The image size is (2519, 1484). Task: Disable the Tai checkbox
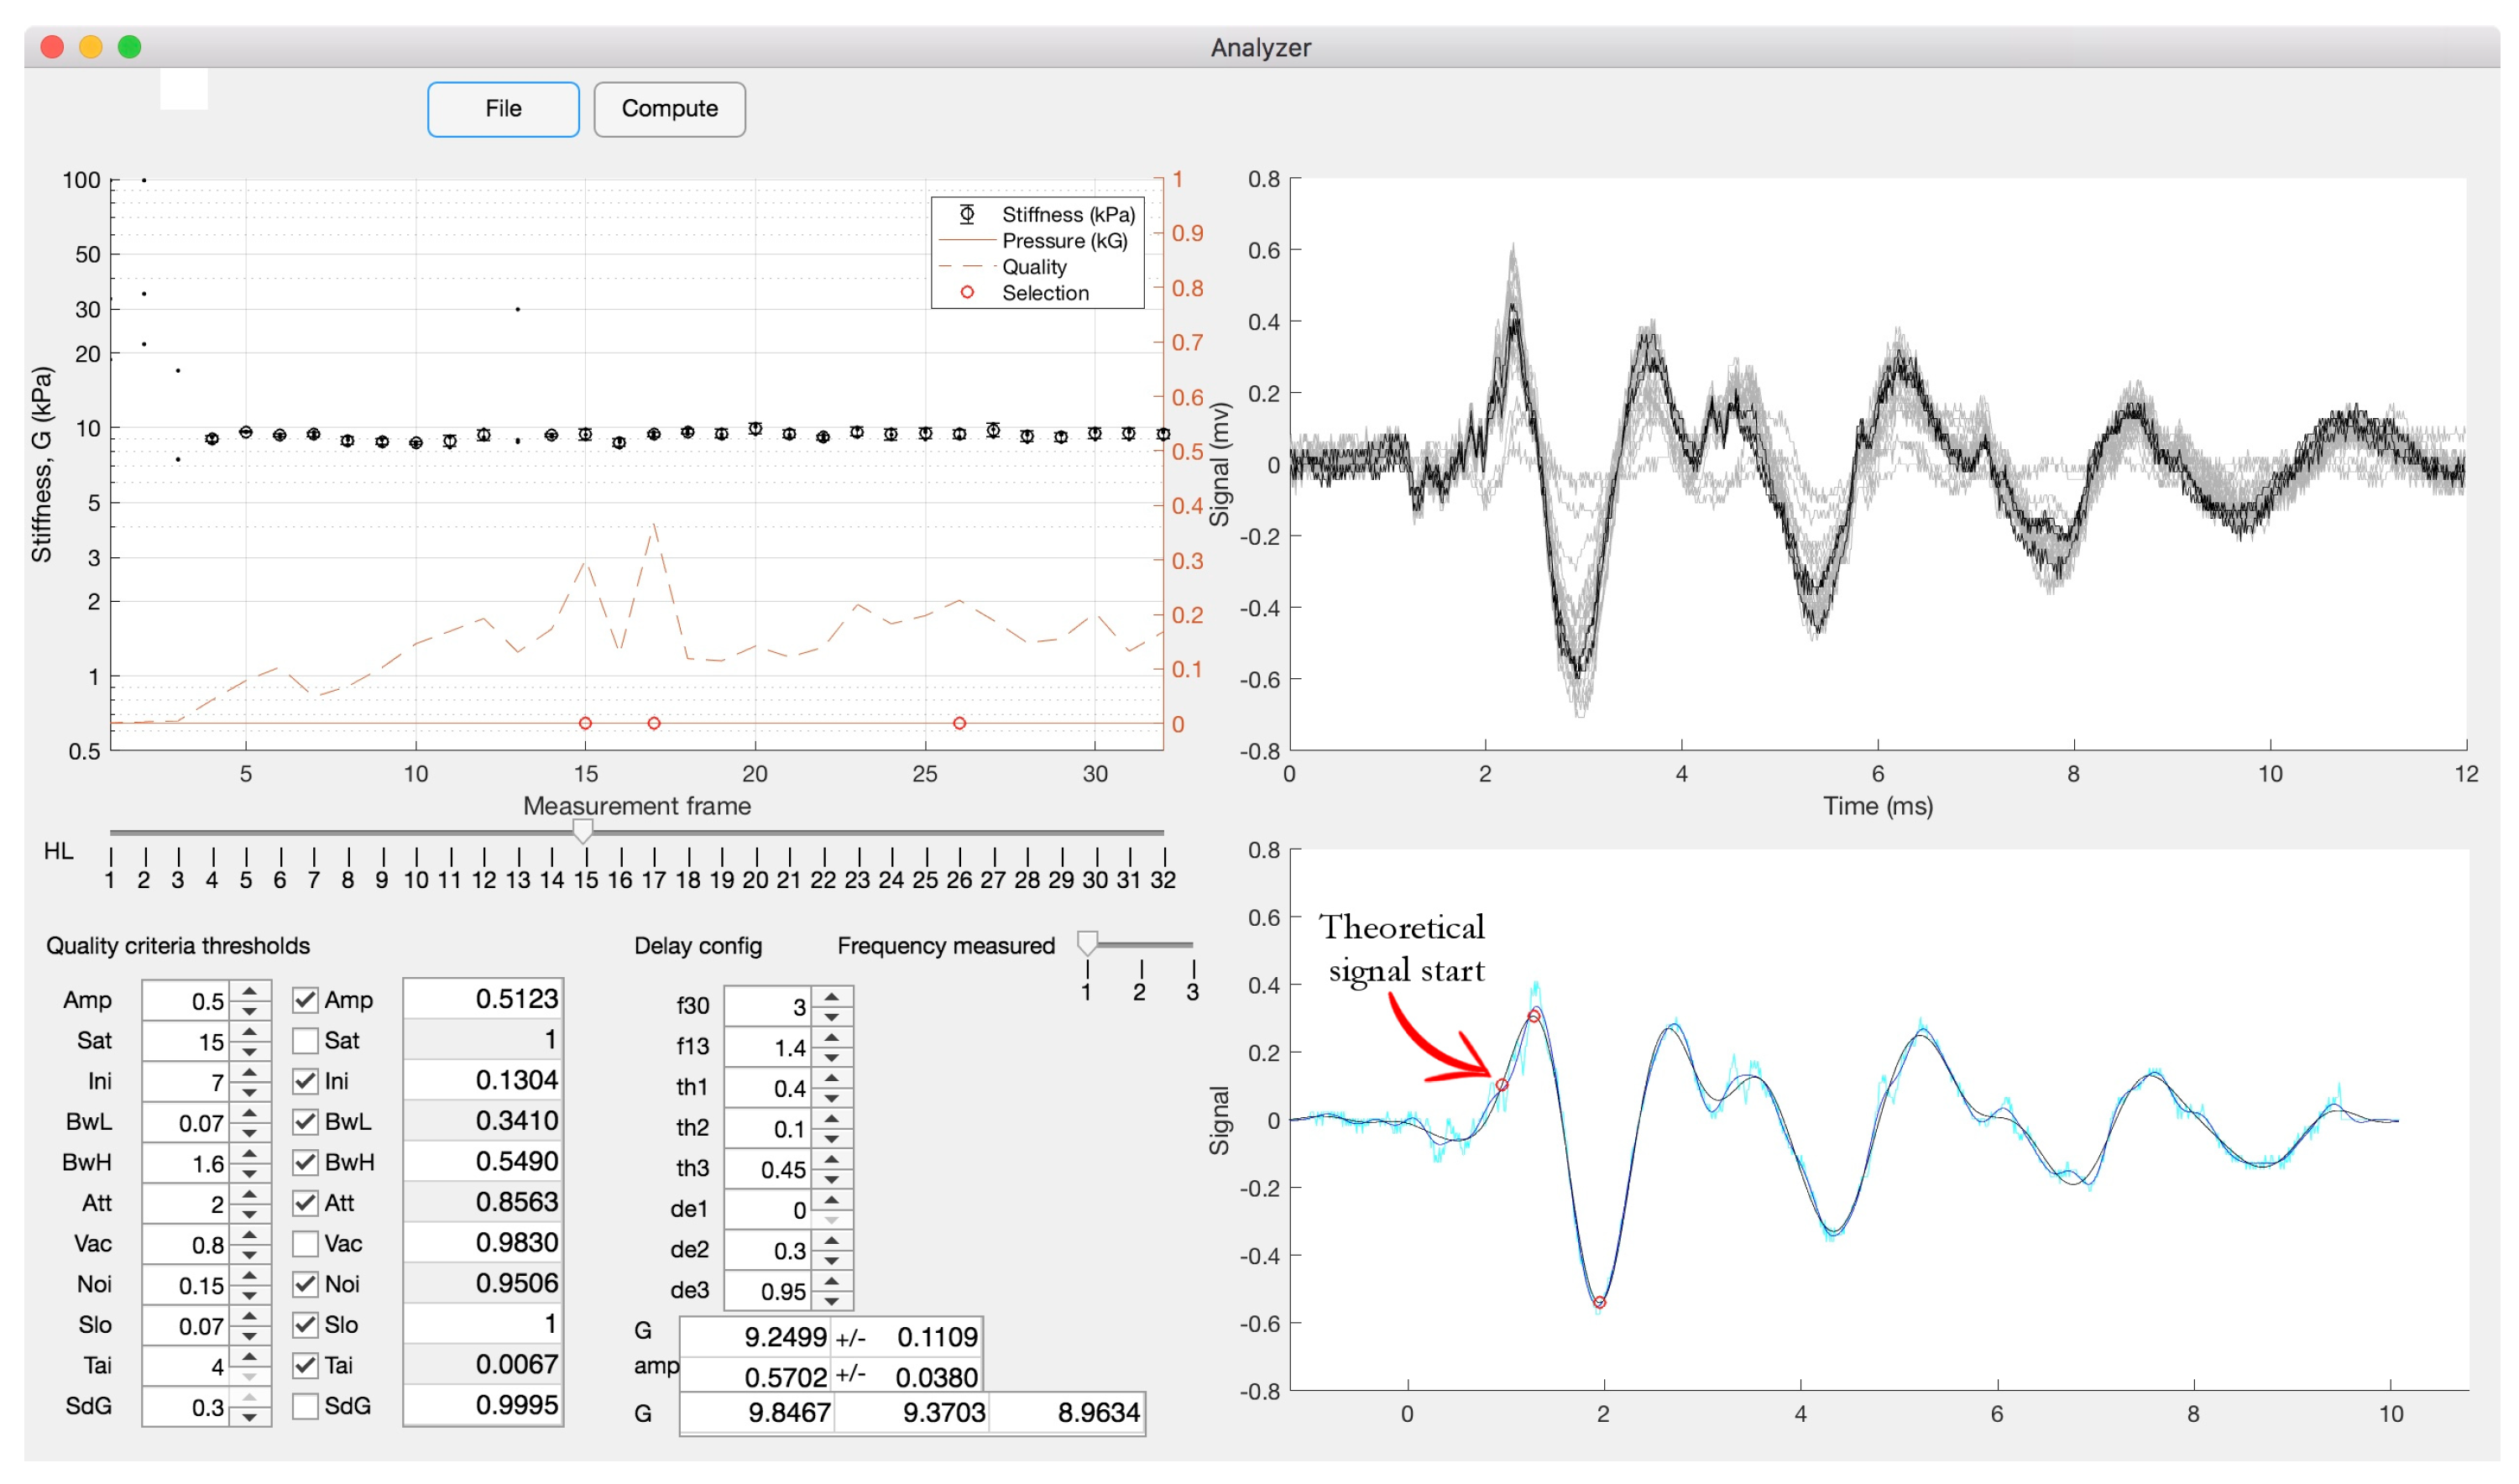coord(306,1364)
